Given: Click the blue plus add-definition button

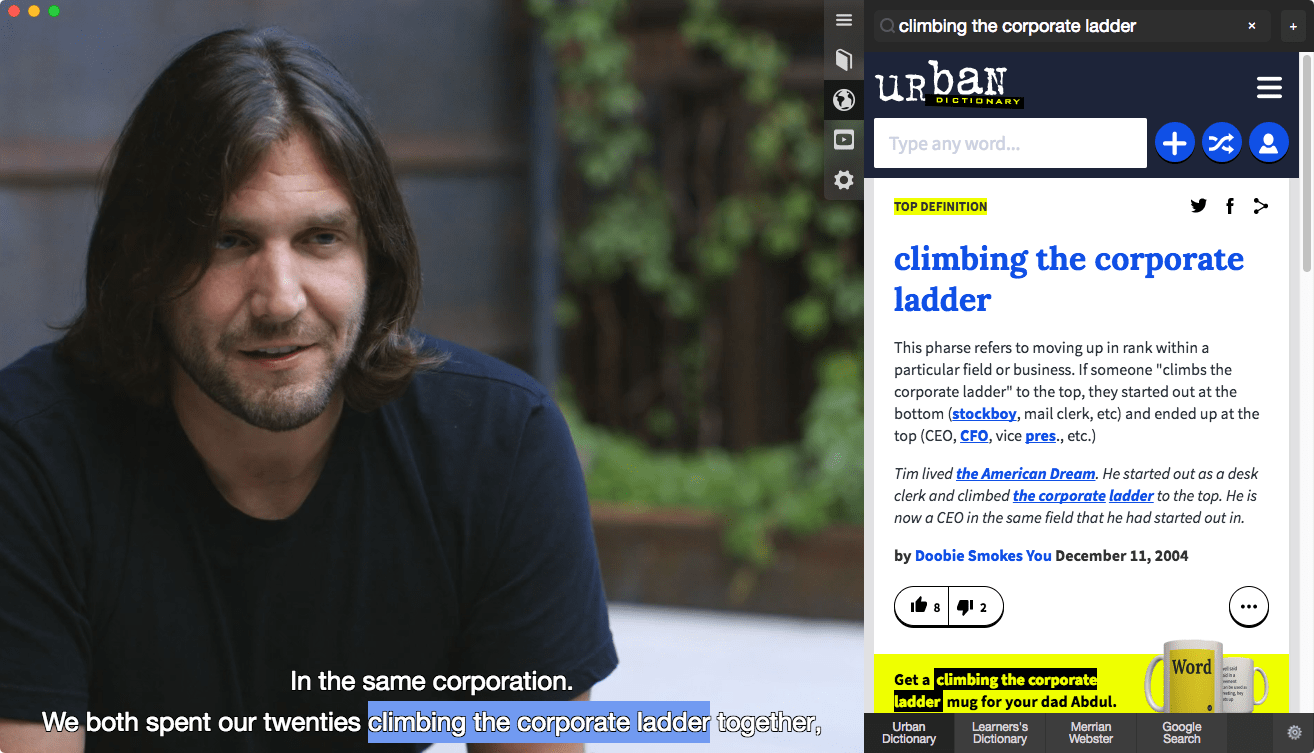Looking at the screenshot, I should click(1175, 143).
